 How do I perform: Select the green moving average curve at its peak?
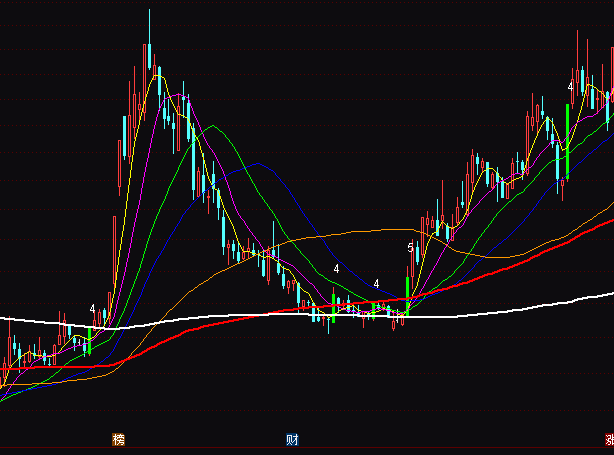209,127
